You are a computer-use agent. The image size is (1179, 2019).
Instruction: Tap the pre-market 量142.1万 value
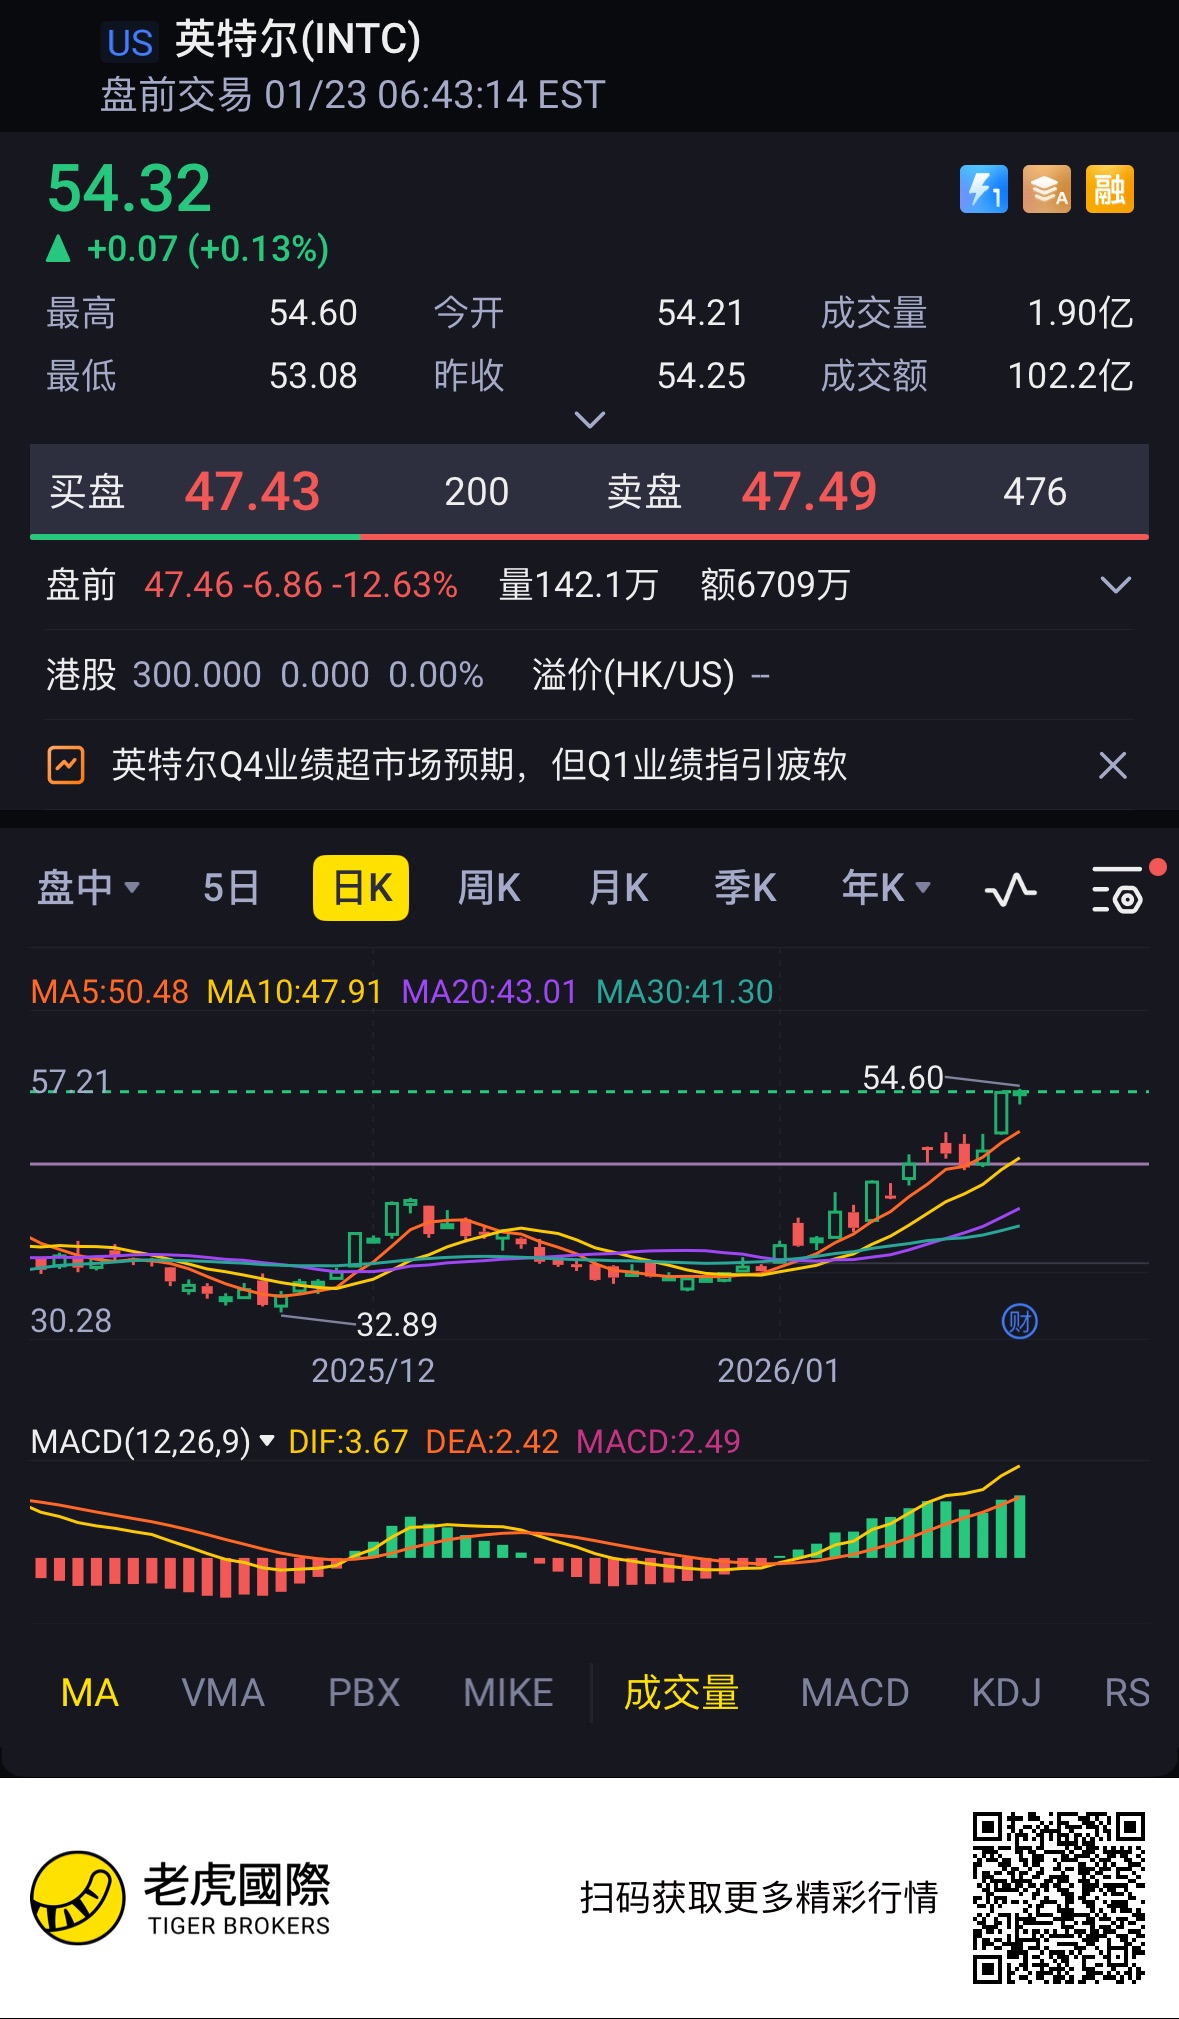point(578,585)
